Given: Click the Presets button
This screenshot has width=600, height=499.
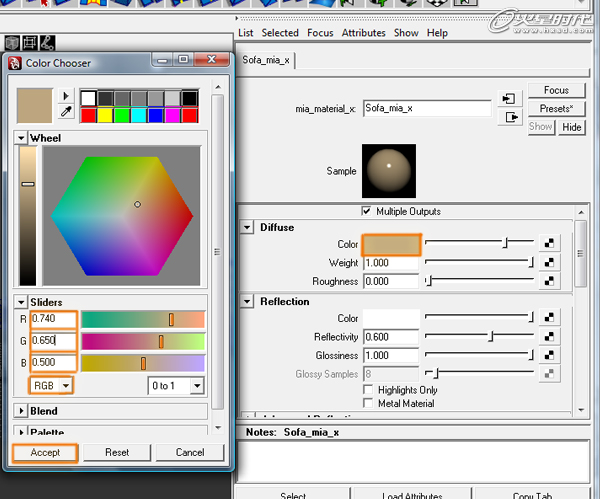Looking at the screenshot, I should [x=556, y=108].
